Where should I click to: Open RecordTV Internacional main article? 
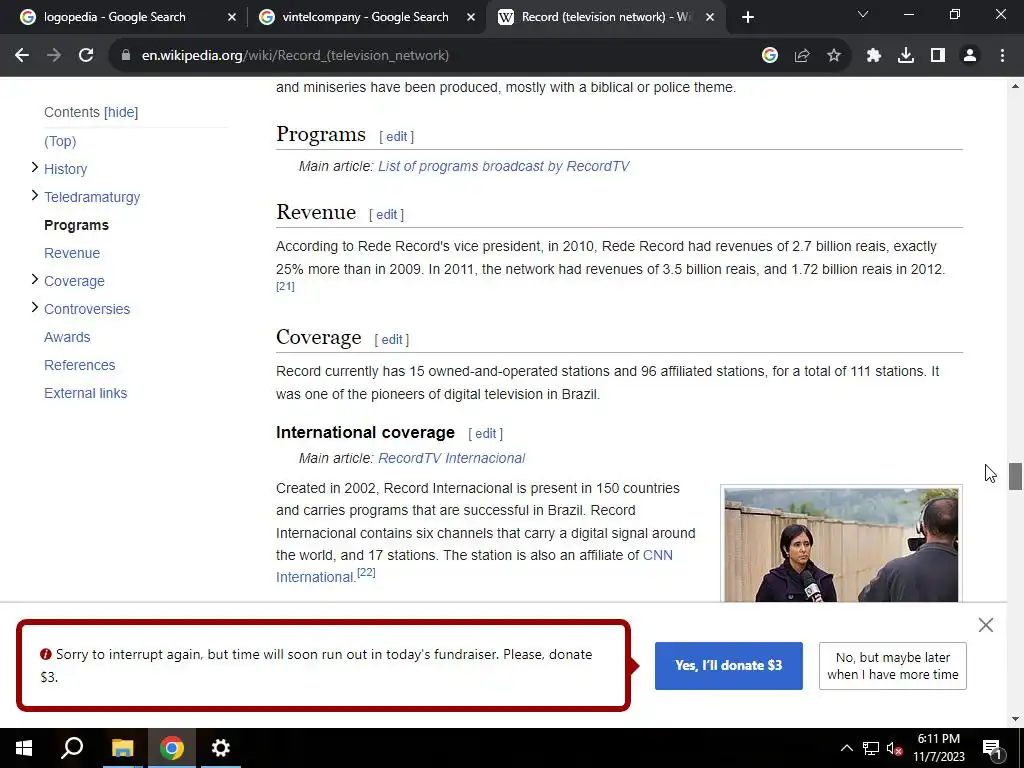point(451,458)
